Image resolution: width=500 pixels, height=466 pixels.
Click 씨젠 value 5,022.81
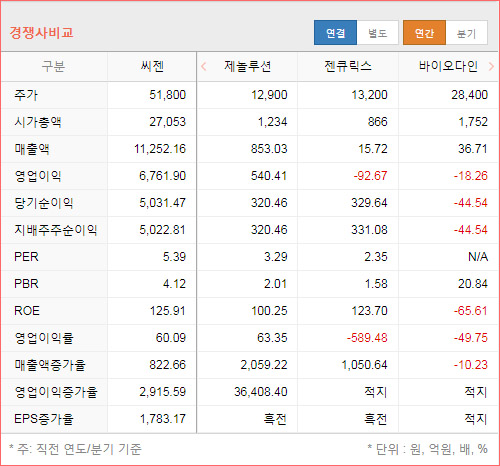pyautogui.click(x=162, y=230)
